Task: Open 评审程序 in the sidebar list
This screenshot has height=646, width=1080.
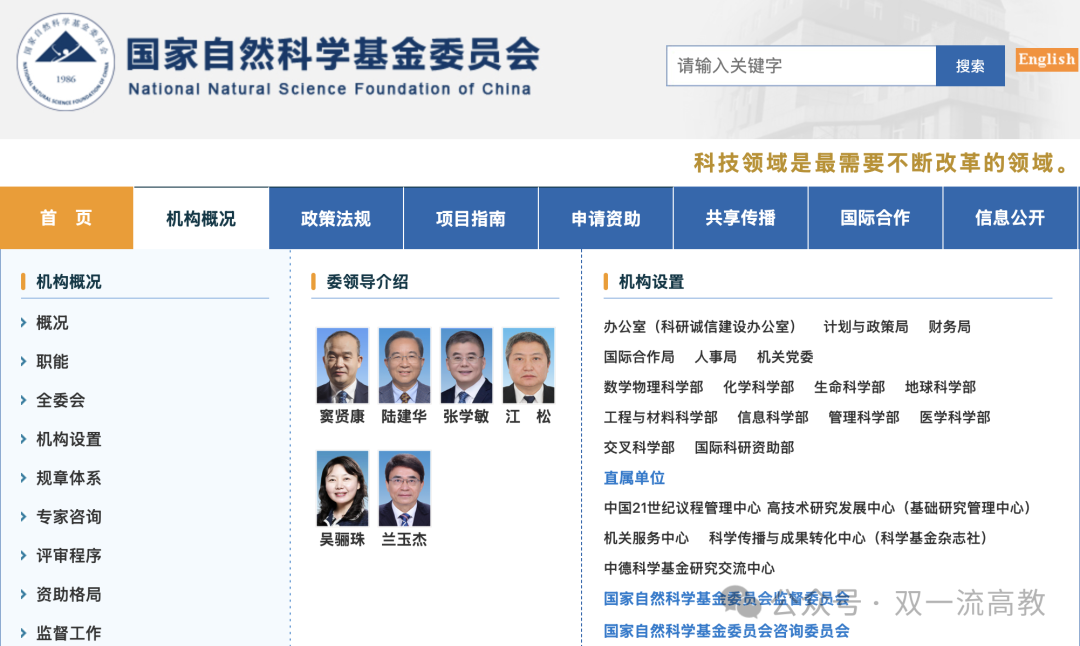Action: coord(69,556)
